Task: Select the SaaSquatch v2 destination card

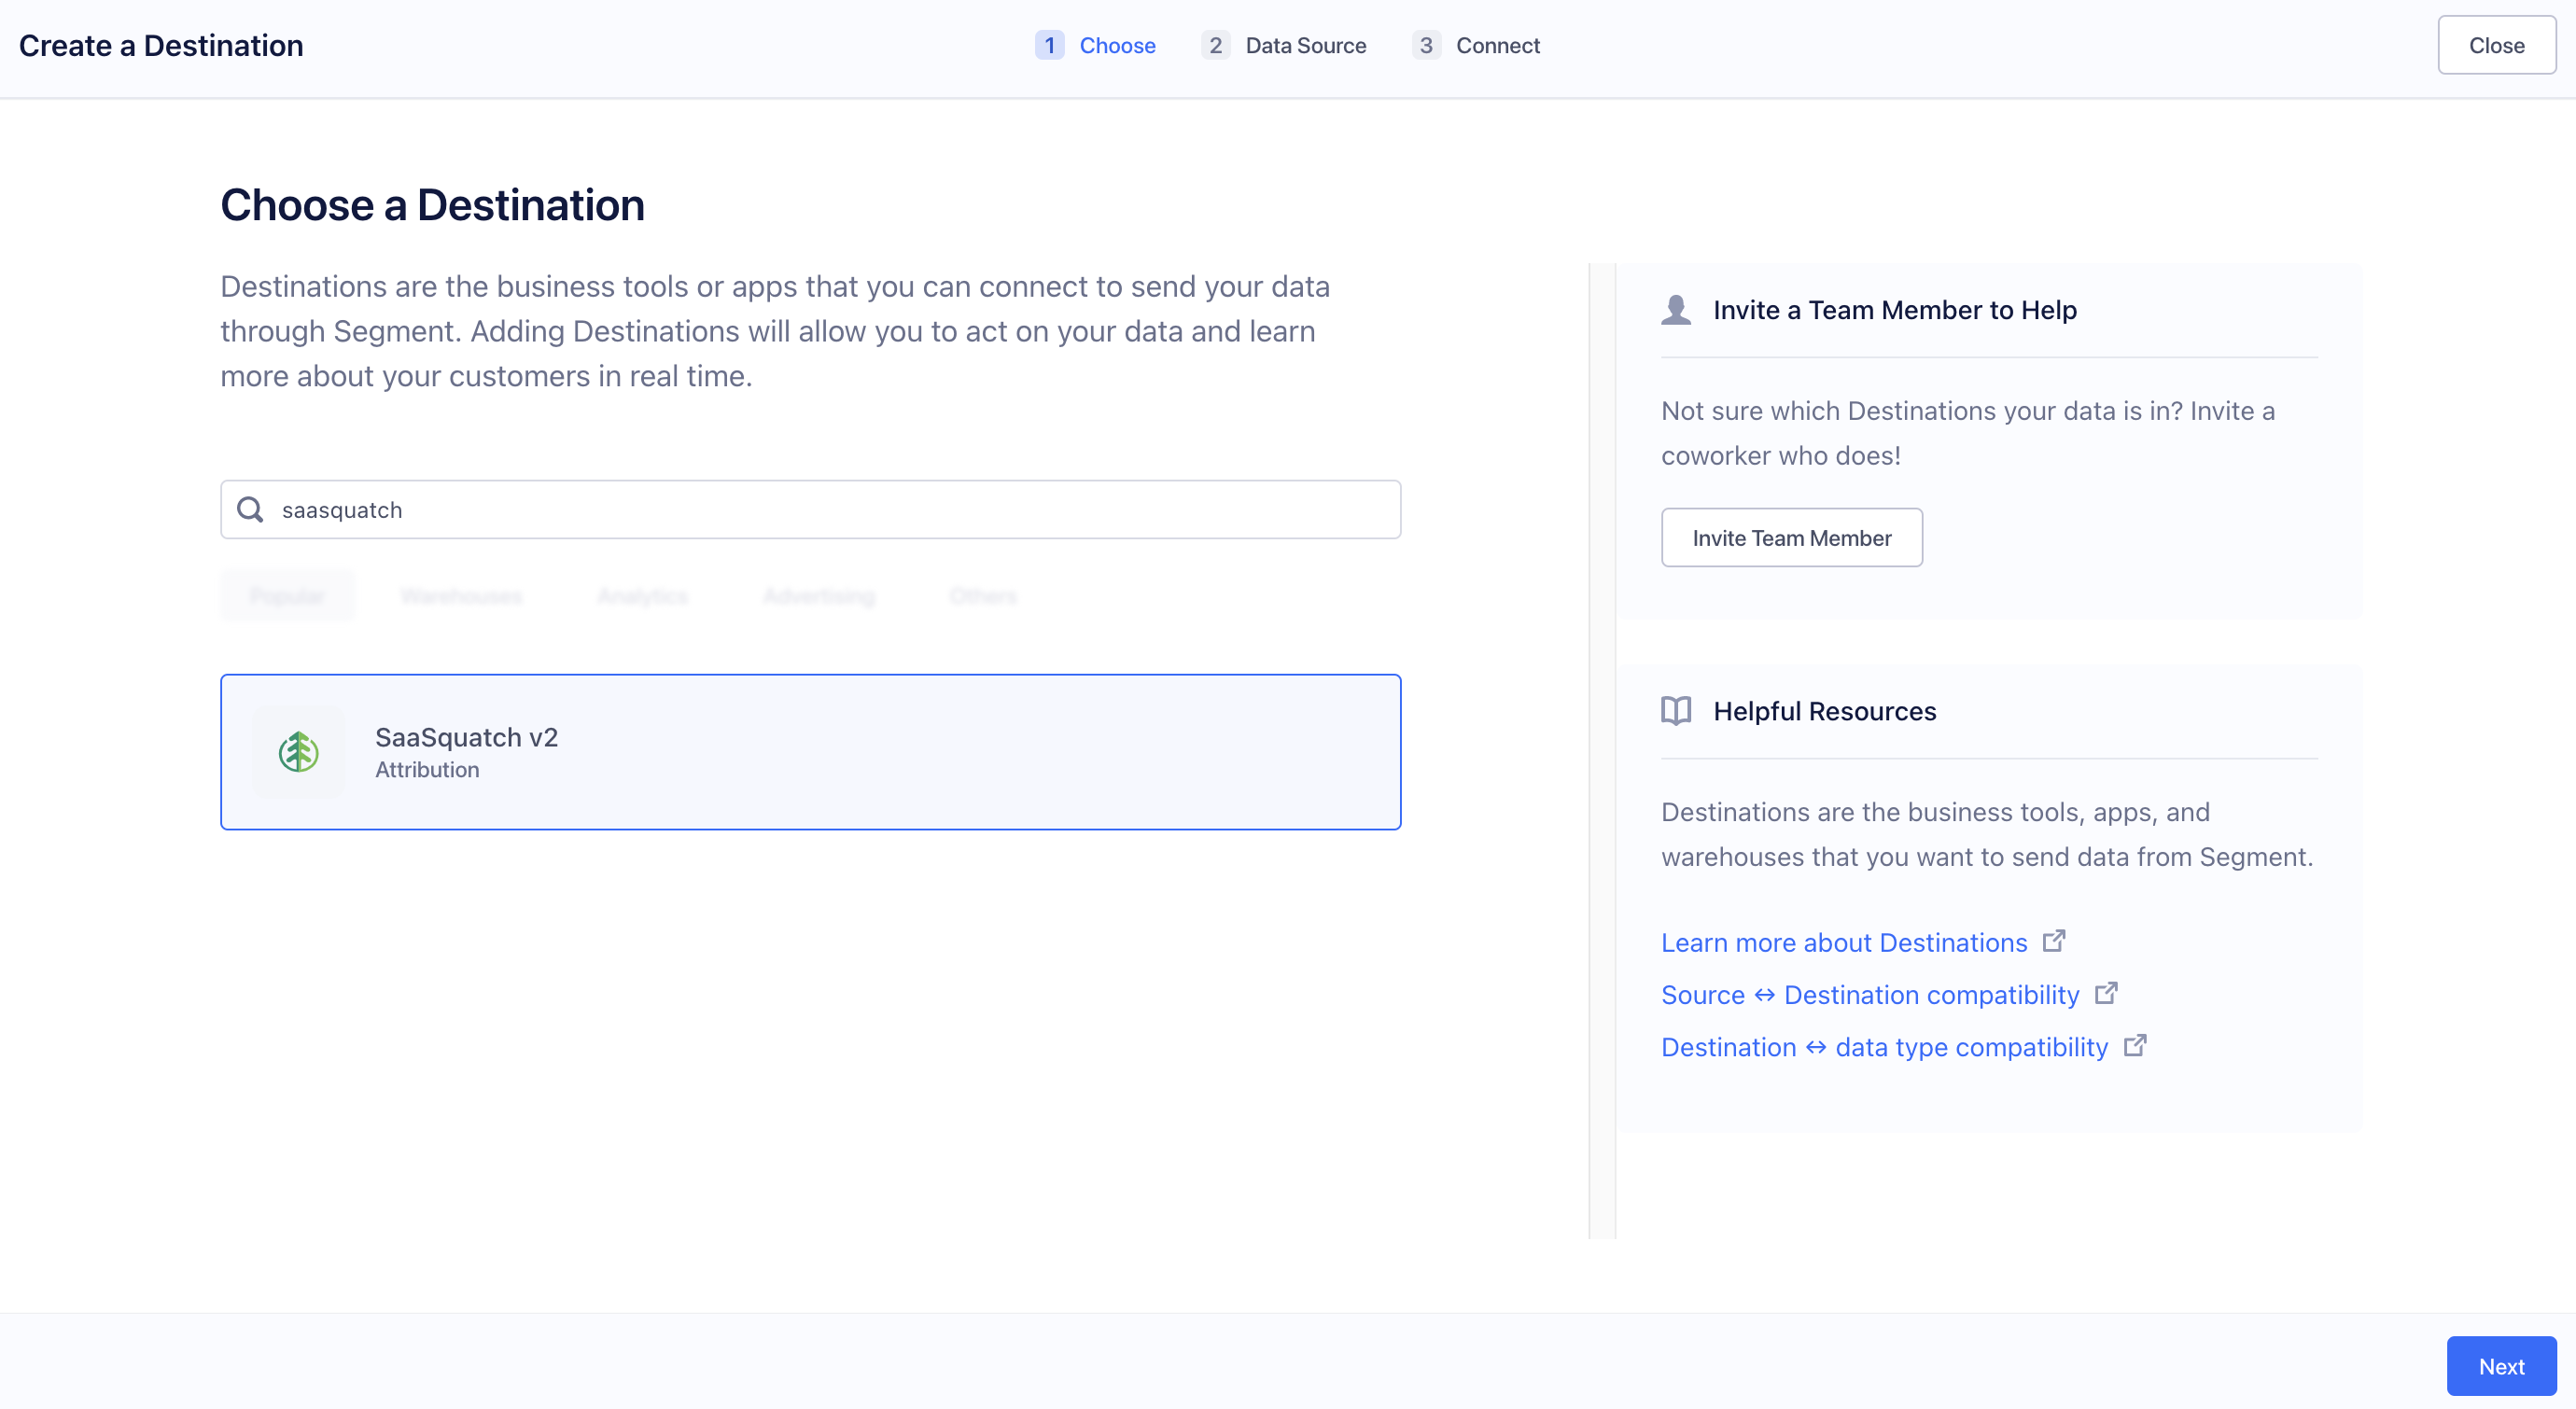Action: pyautogui.click(x=810, y=752)
